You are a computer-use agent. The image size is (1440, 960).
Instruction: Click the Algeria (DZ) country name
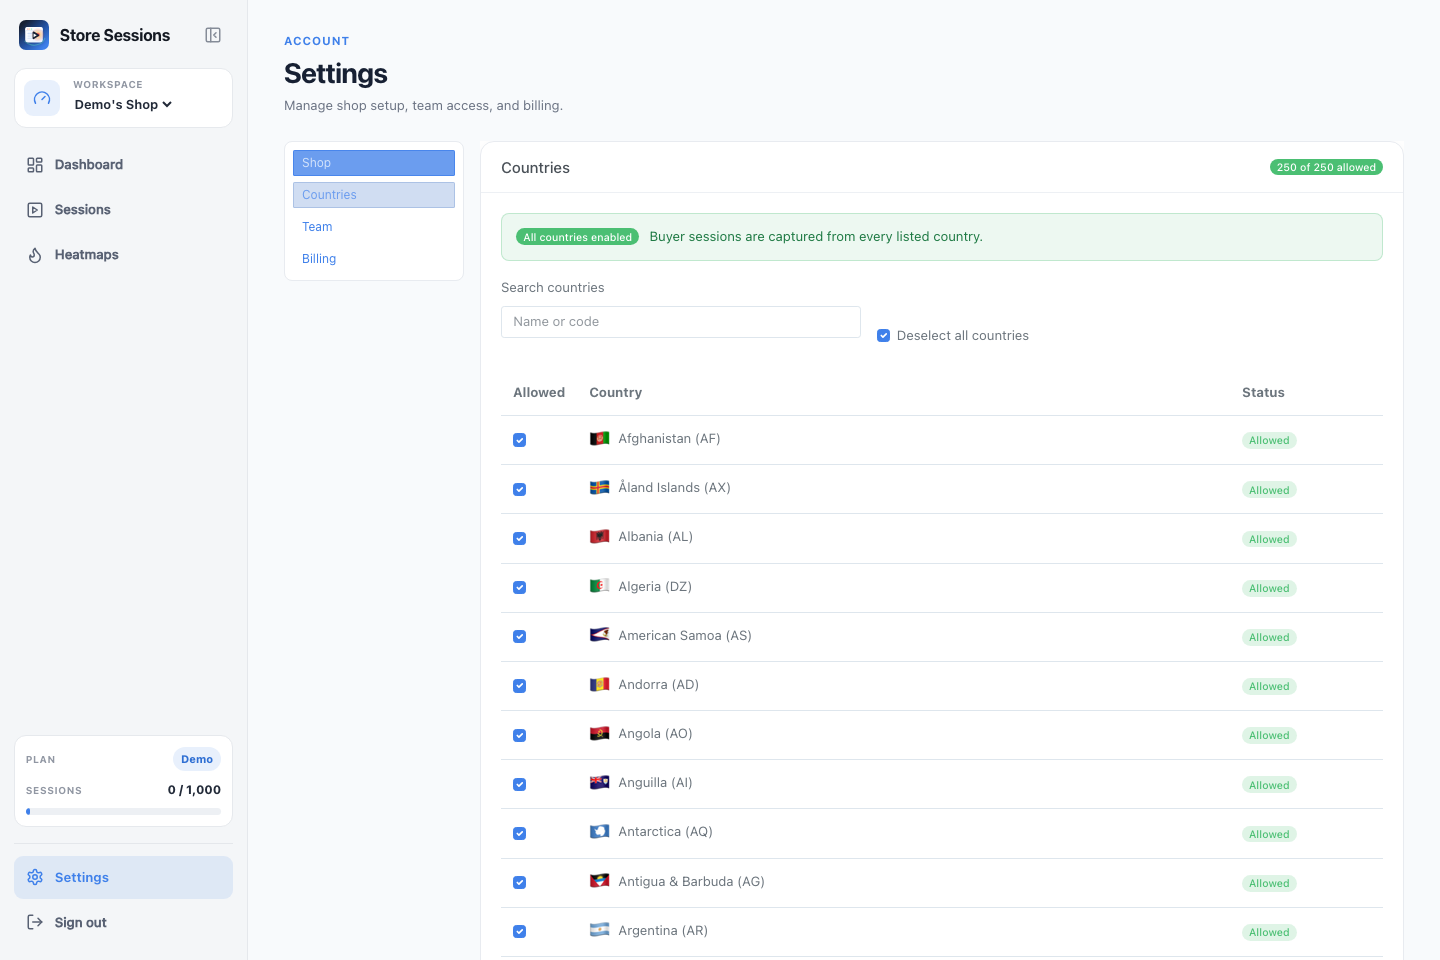(655, 586)
